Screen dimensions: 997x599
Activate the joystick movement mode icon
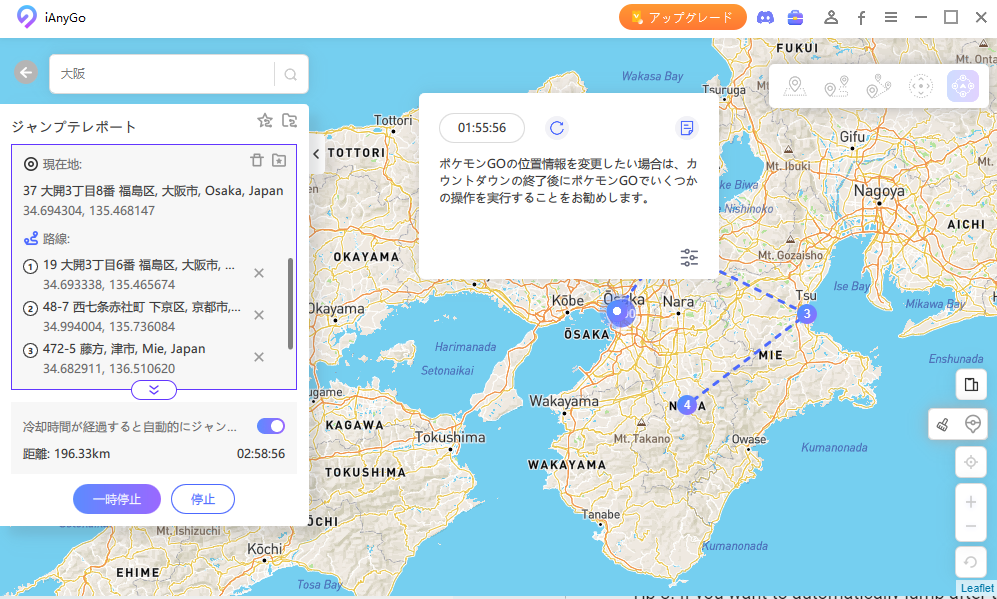(962, 86)
